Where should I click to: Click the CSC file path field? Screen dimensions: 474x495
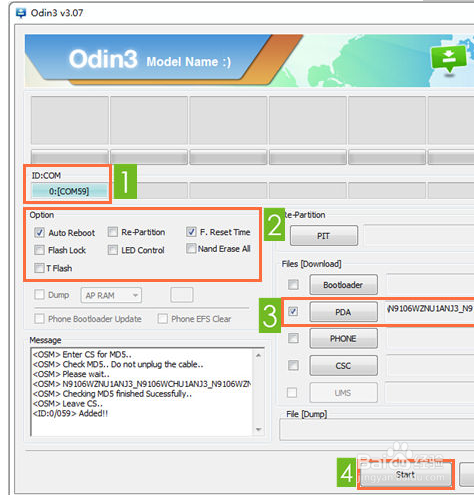tap(430, 366)
